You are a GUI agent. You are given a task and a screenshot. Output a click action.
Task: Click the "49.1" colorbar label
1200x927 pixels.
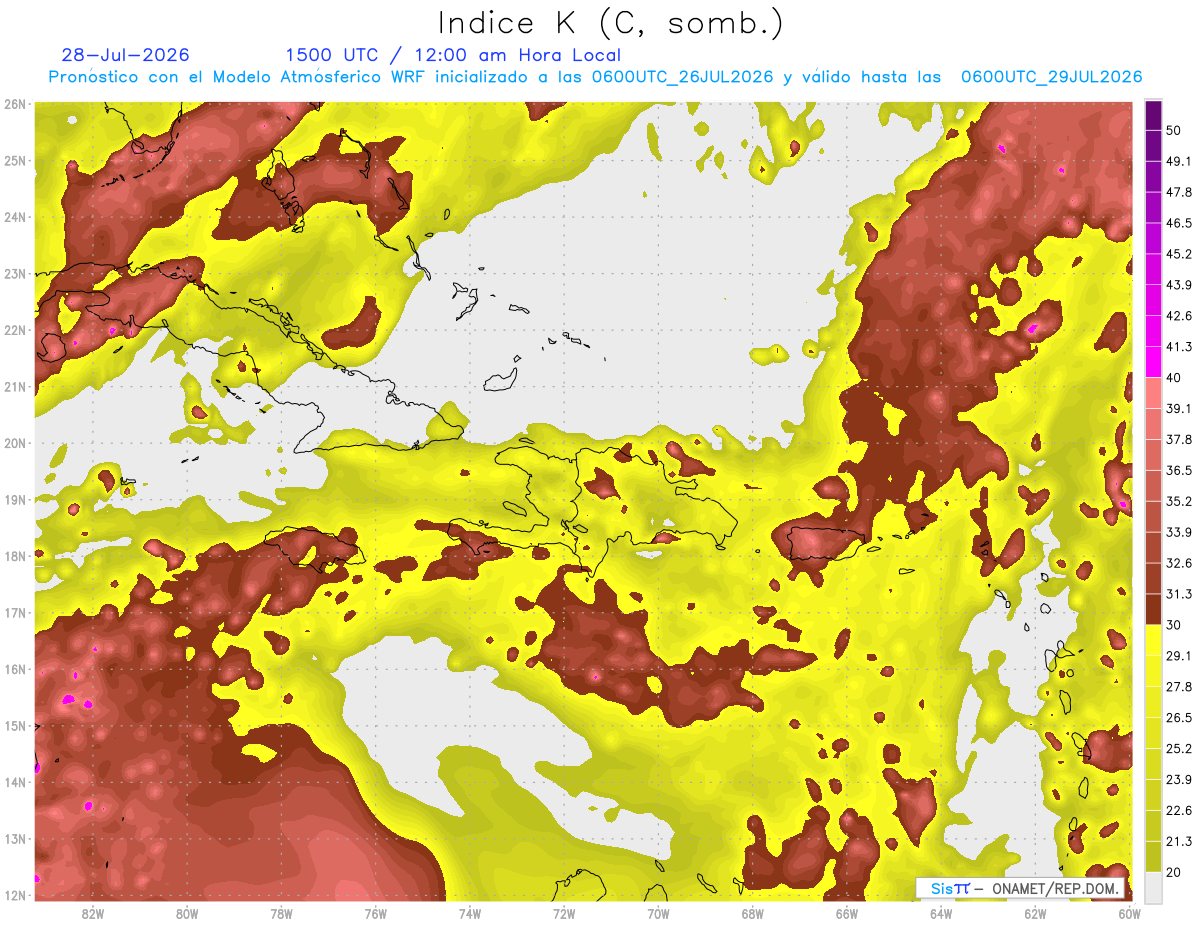click(x=1178, y=161)
